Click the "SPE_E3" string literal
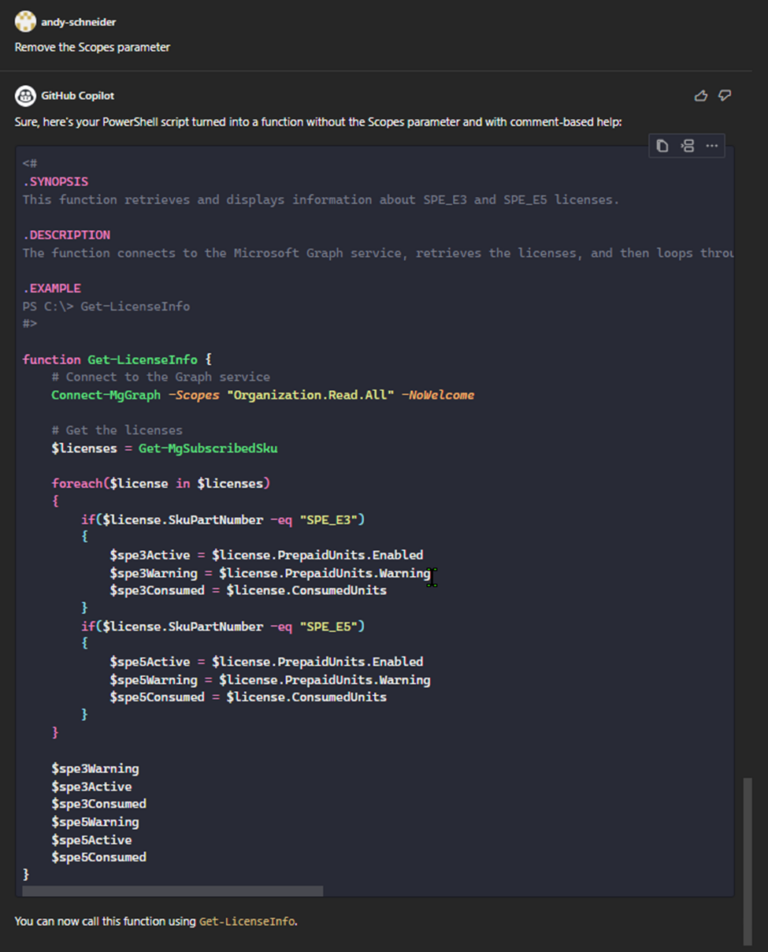The height and width of the screenshot is (952, 768). pyautogui.click(x=329, y=520)
